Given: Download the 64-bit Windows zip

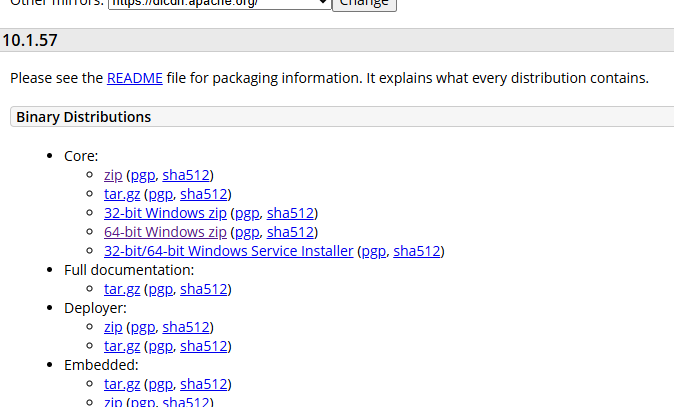Looking at the screenshot, I should [x=165, y=232].
